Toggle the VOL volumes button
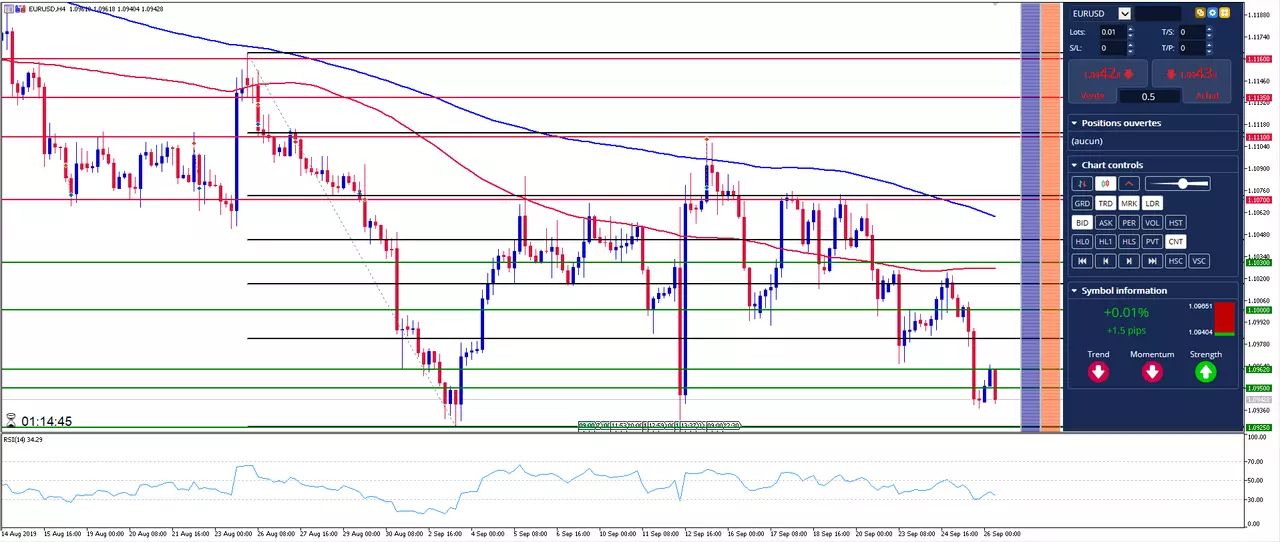Image resolution: width=1280 pixels, height=542 pixels. pyautogui.click(x=1152, y=223)
